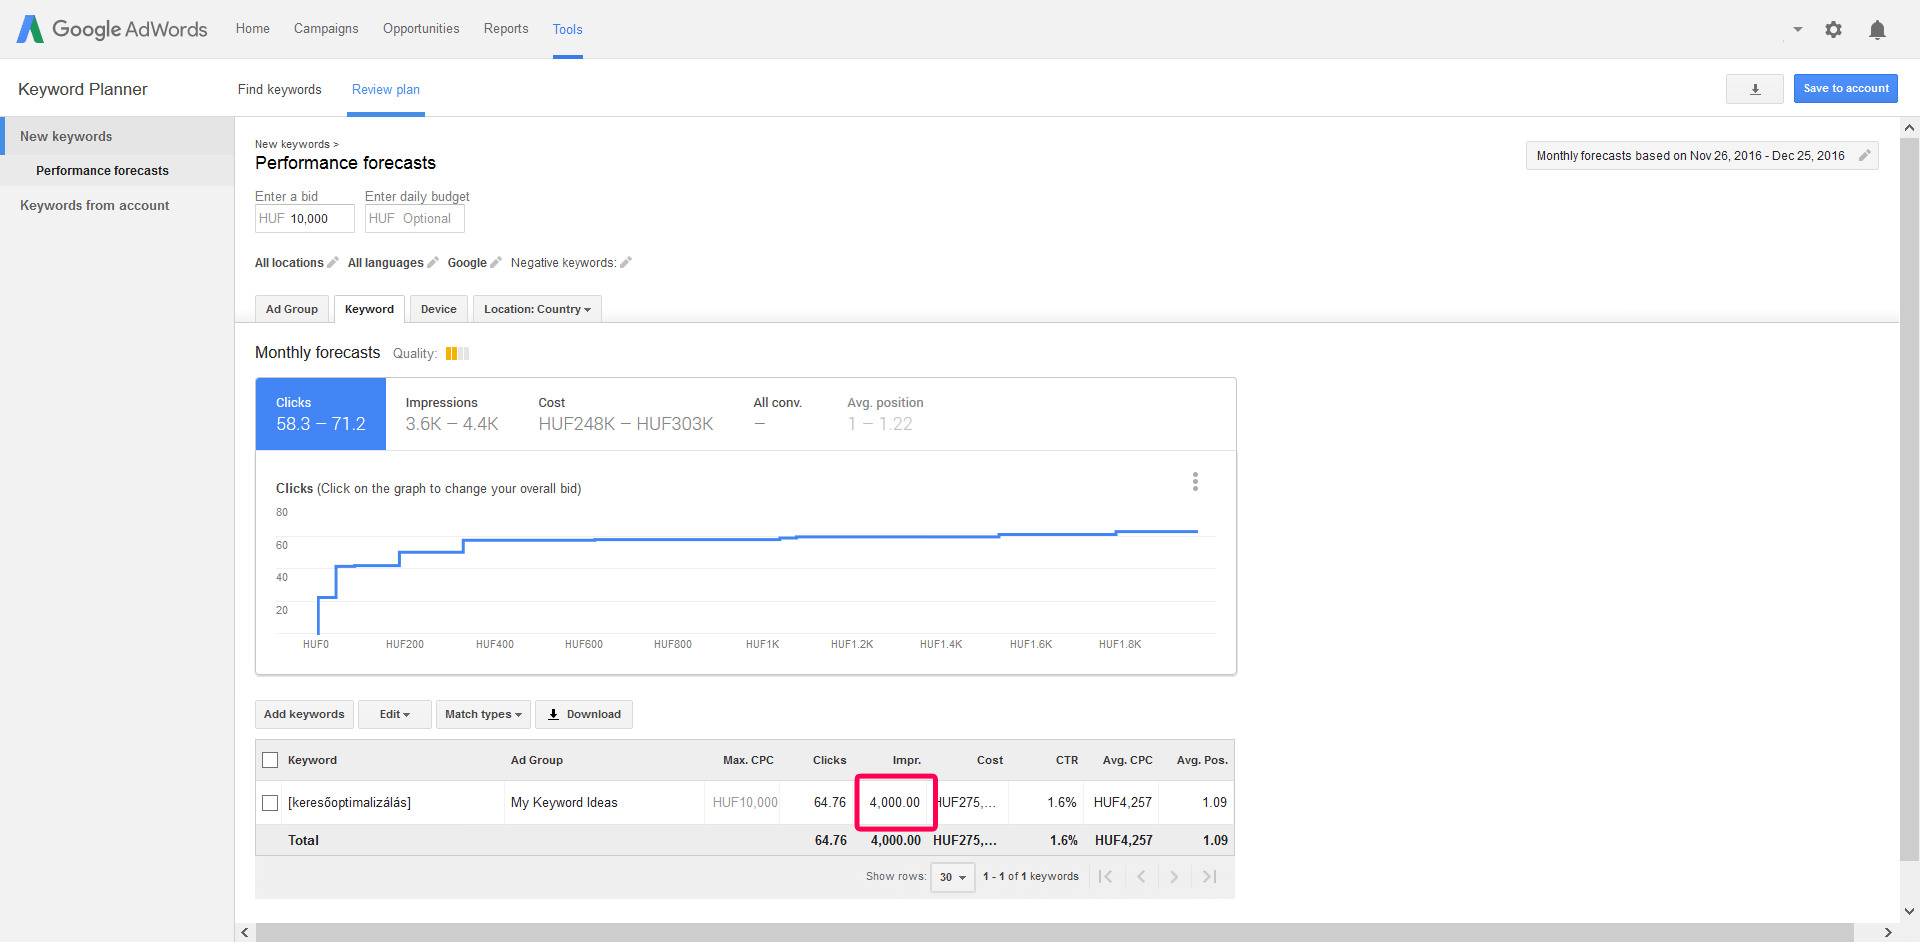
Task: Go to first page of keywords
Action: coord(1105,876)
